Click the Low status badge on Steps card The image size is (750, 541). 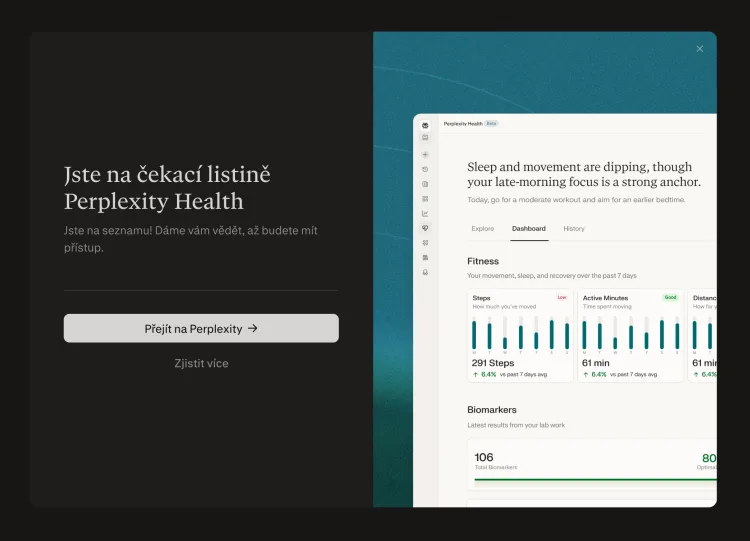(561, 297)
